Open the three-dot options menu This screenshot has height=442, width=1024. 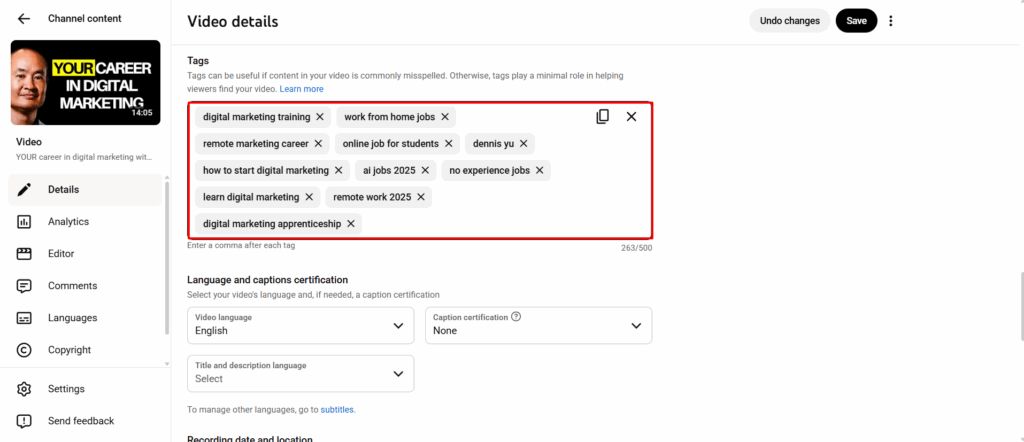[x=891, y=21]
